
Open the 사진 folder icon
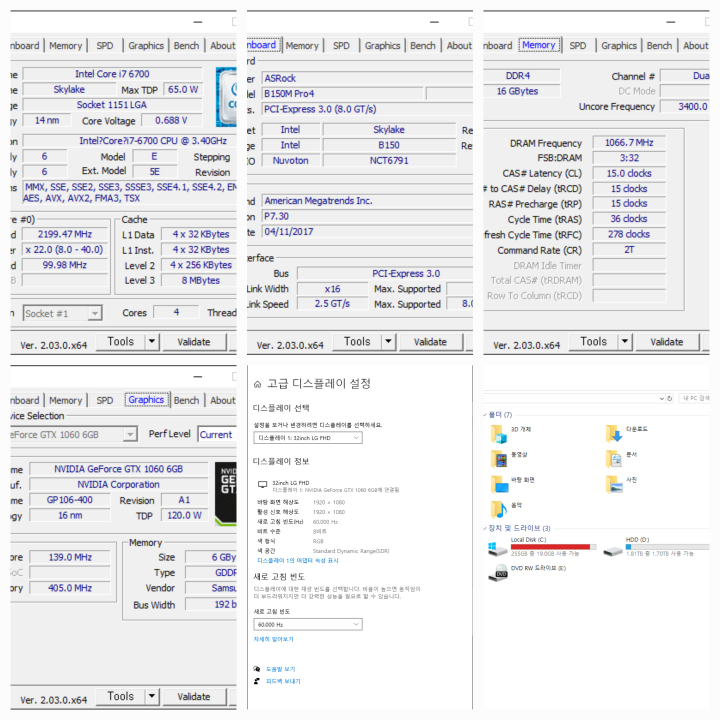click(613, 484)
